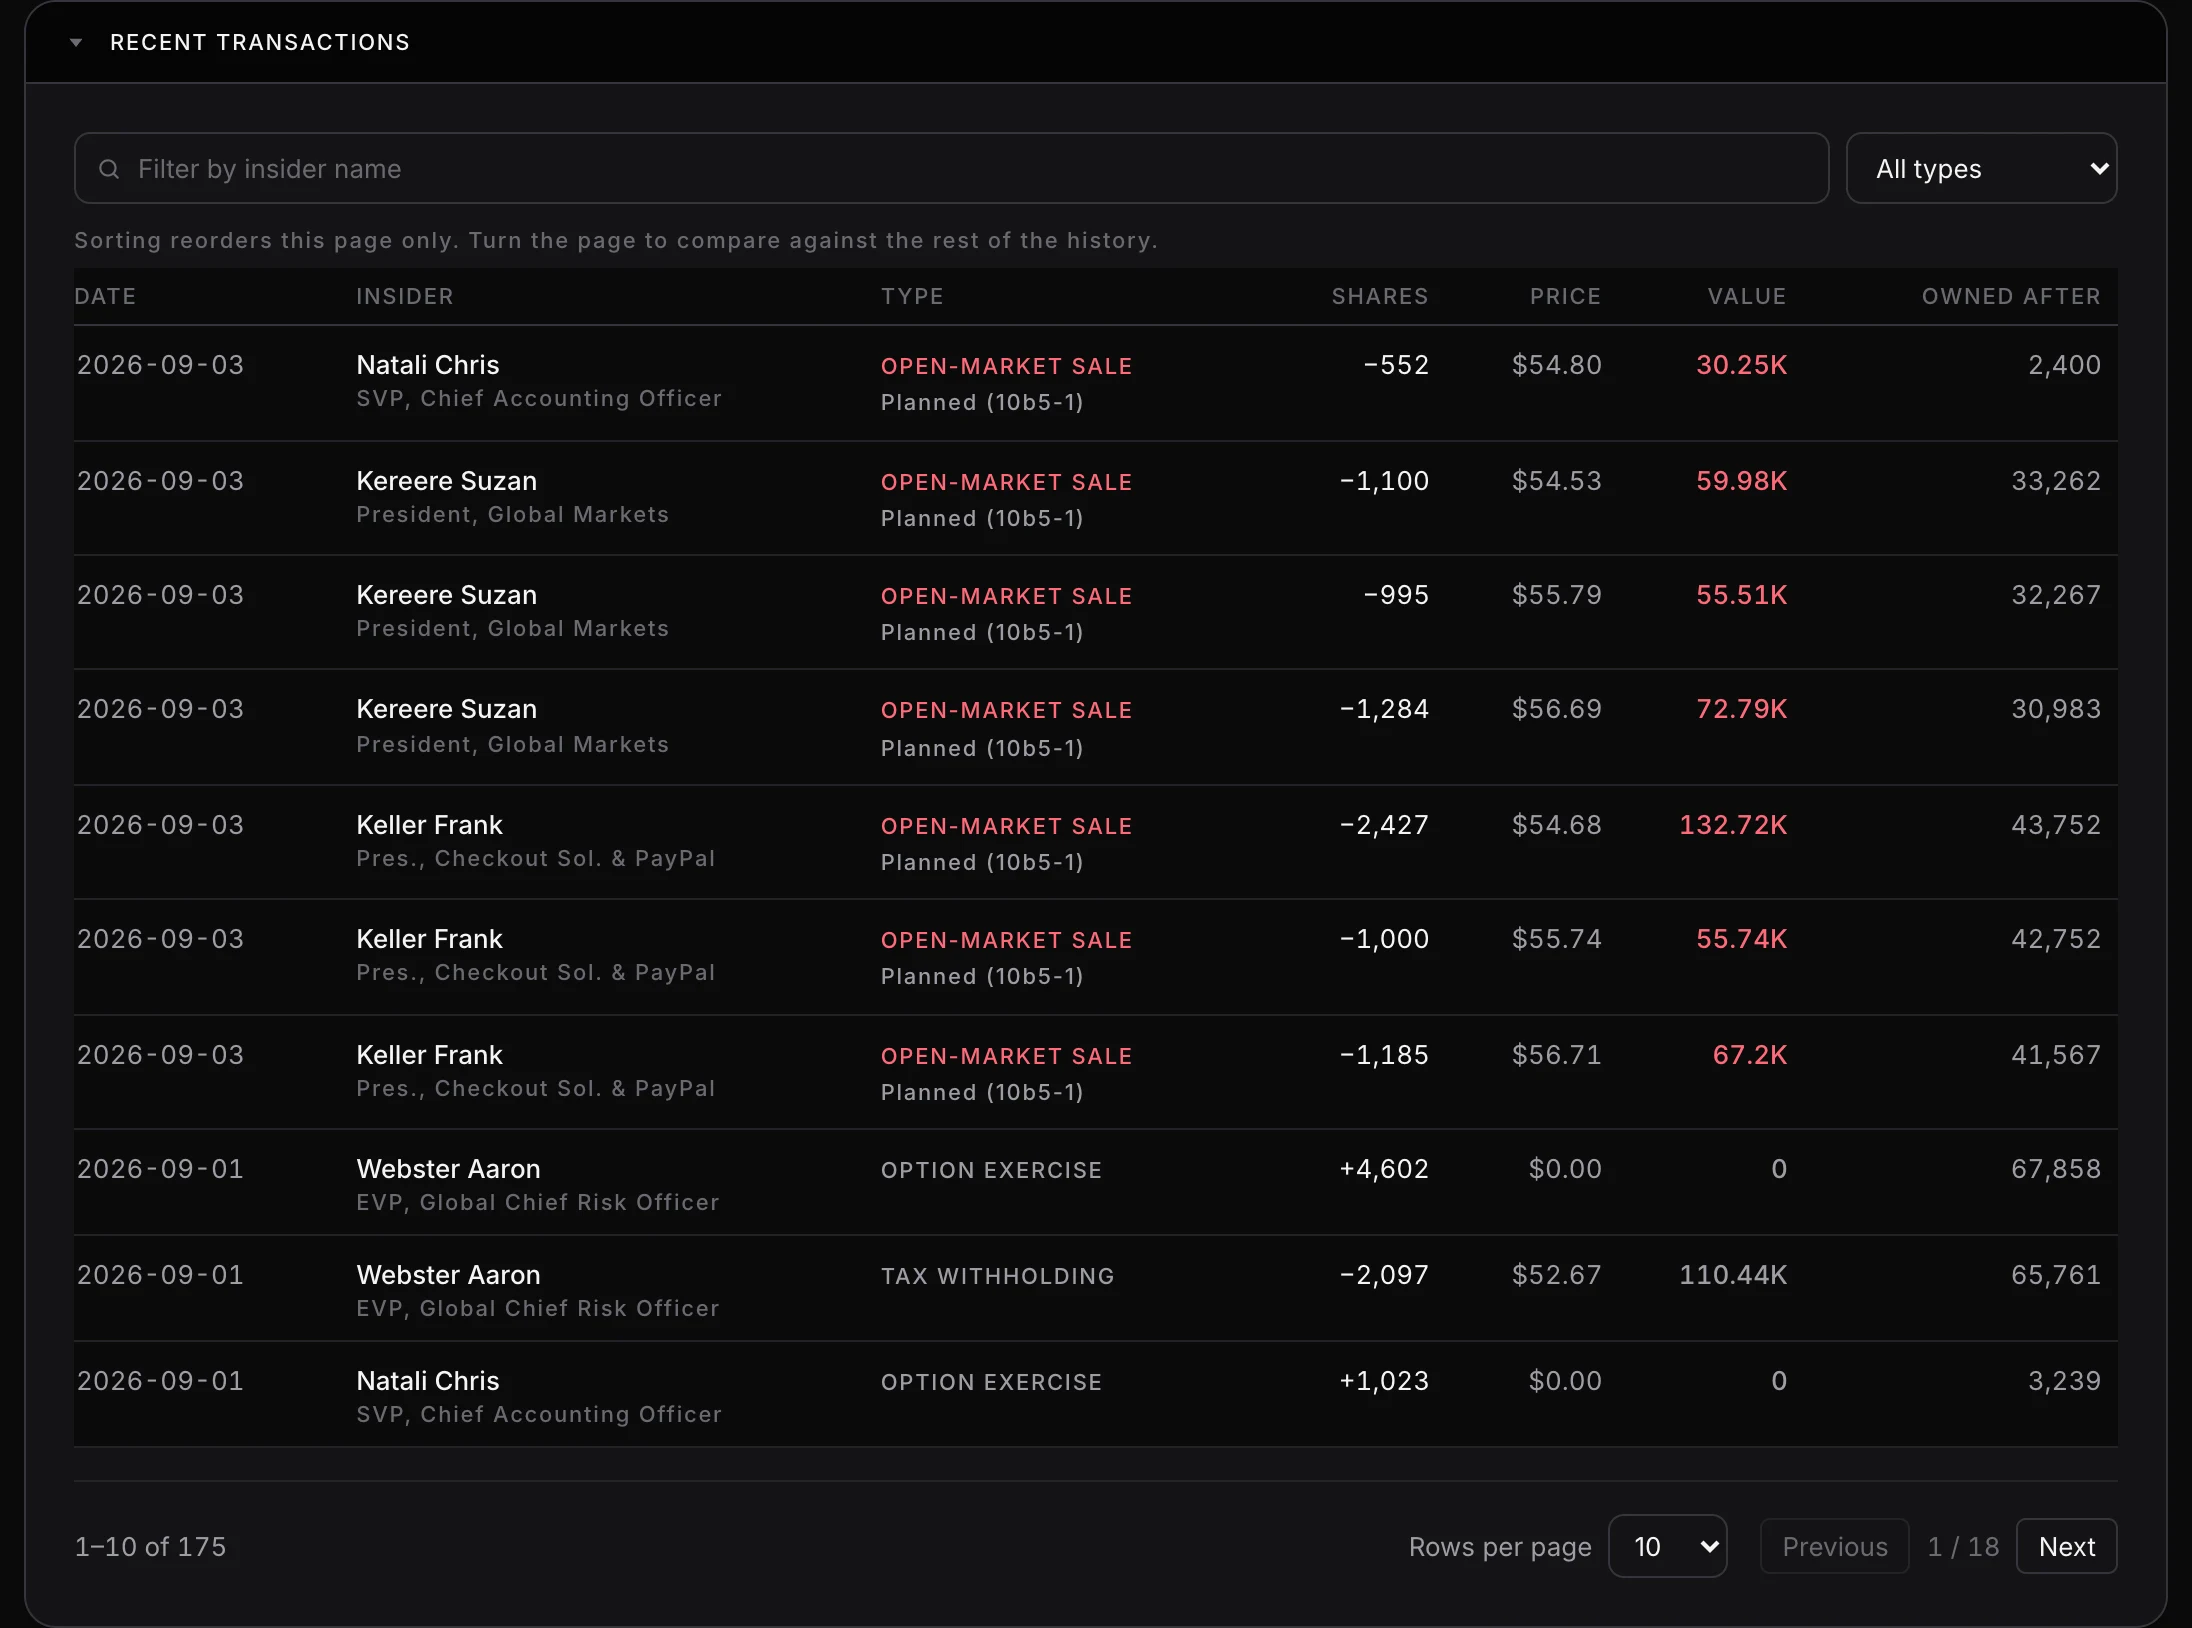This screenshot has width=2192, height=1628.
Task: Click the 32,267 owned after cell
Action: click(2056, 595)
